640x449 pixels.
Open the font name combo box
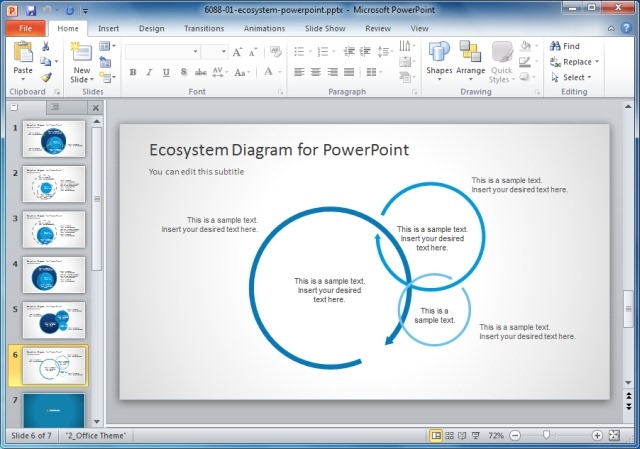pyautogui.click(x=162, y=52)
